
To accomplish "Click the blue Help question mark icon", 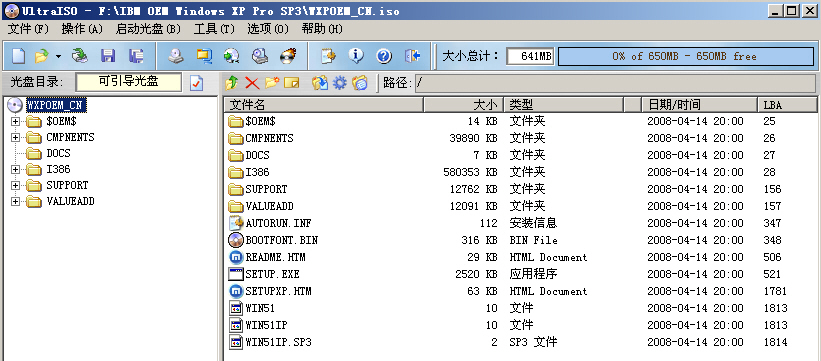I will click(384, 56).
